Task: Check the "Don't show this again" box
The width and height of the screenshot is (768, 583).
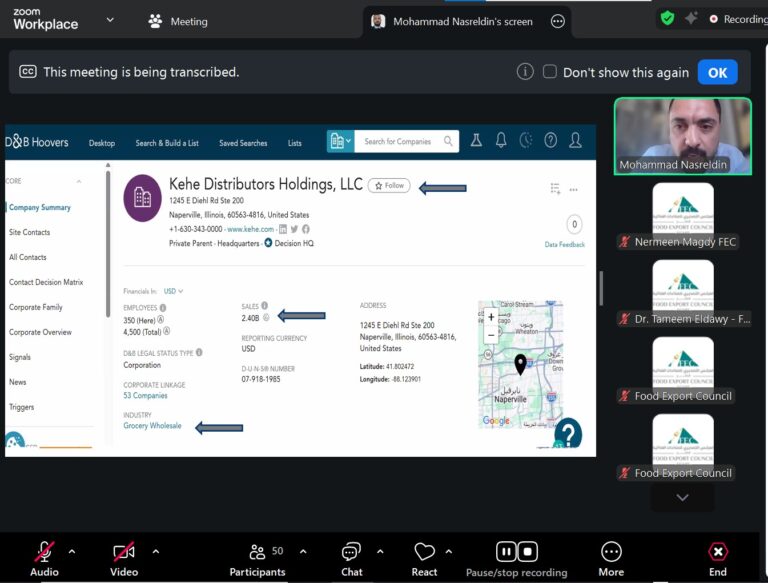Action: (x=550, y=72)
